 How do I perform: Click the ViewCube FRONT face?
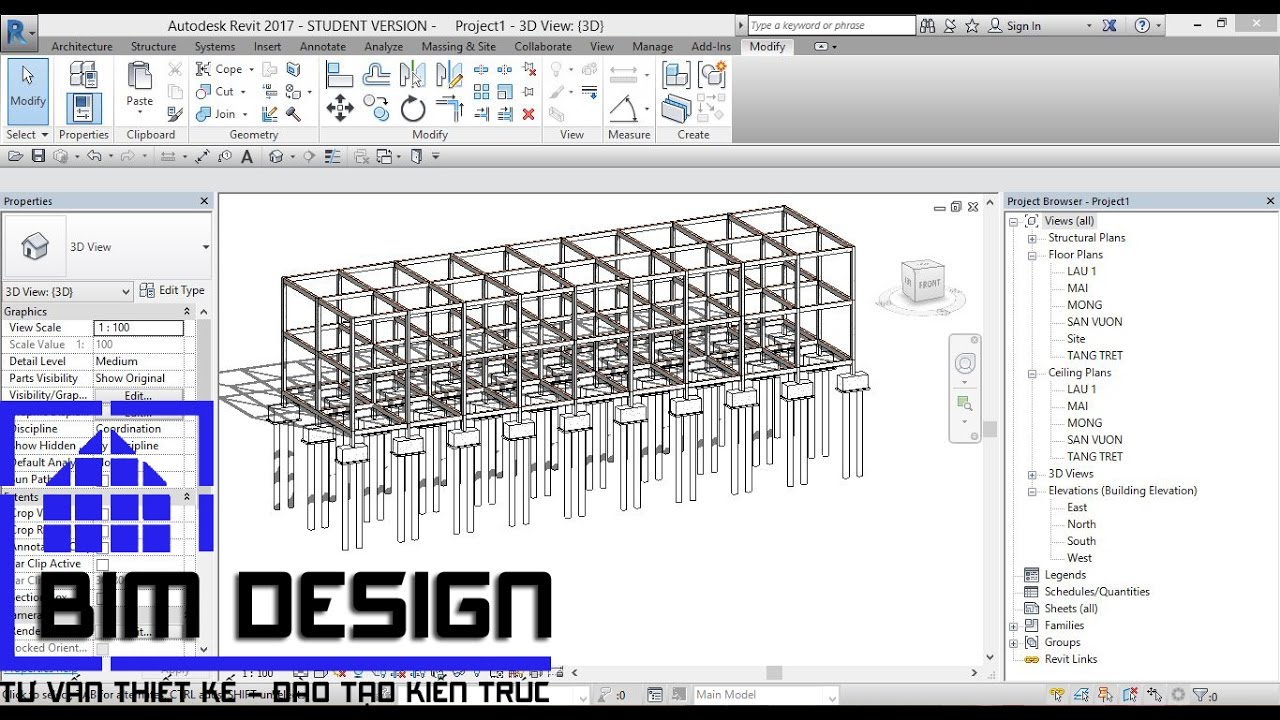coord(929,284)
